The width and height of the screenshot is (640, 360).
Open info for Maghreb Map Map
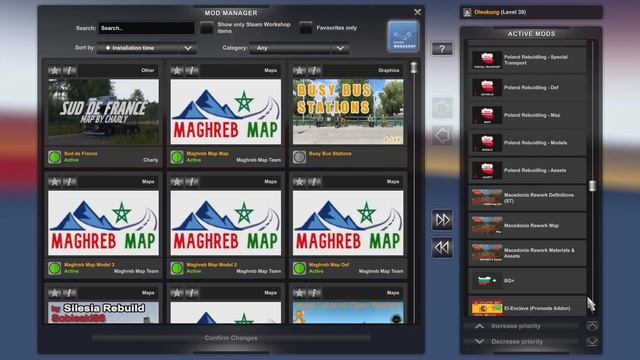(x=192, y=70)
